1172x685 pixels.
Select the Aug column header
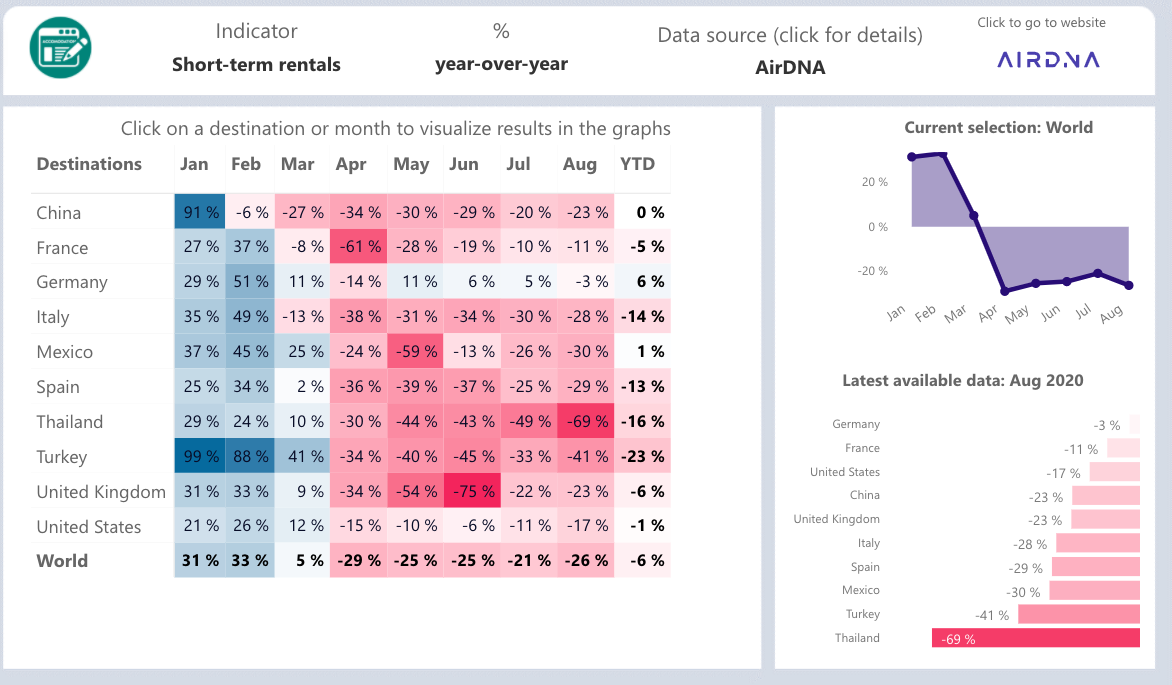coord(580,164)
